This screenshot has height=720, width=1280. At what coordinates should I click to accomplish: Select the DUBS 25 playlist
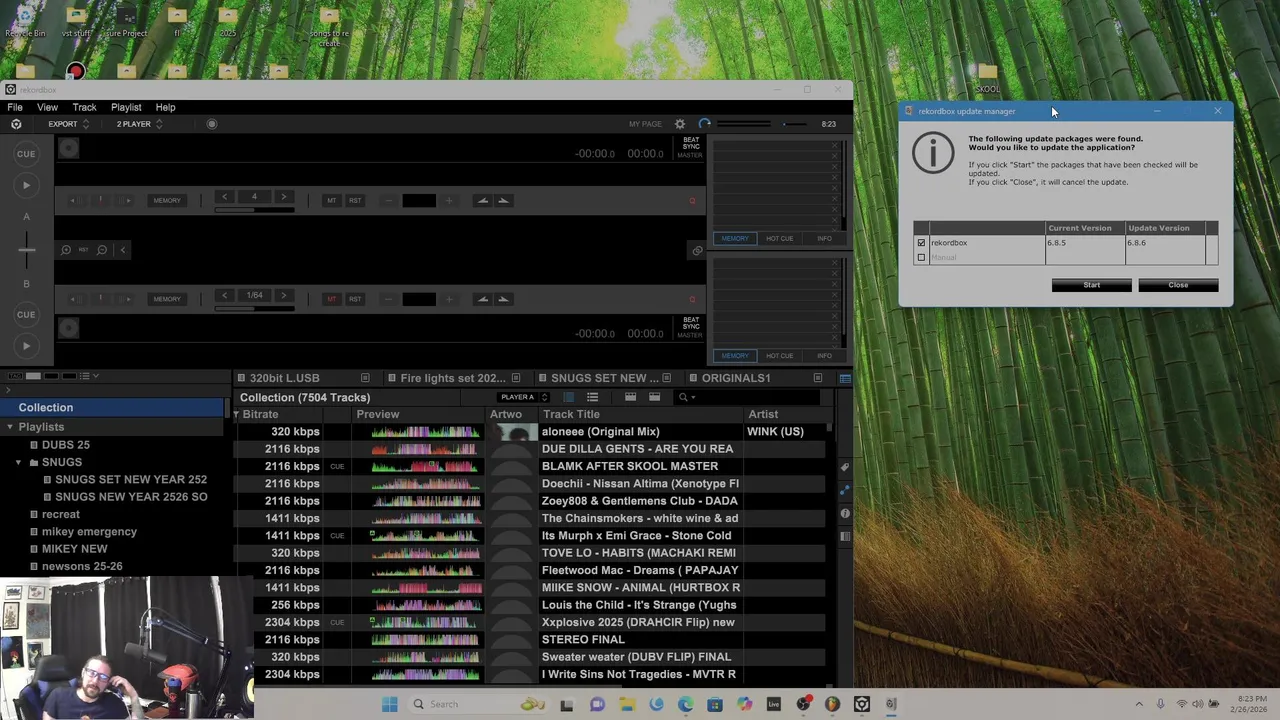(x=65, y=445)
